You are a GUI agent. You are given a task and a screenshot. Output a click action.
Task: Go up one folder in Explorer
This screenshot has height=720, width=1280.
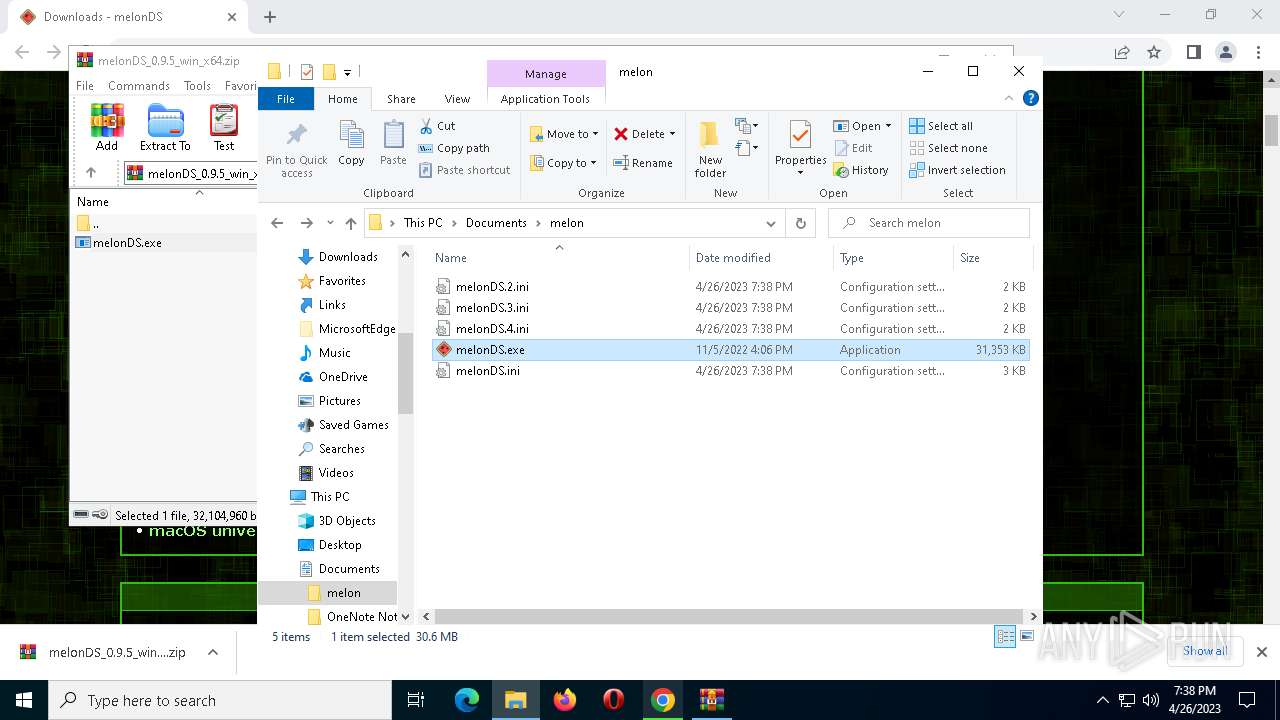click(x=350, y=223)
